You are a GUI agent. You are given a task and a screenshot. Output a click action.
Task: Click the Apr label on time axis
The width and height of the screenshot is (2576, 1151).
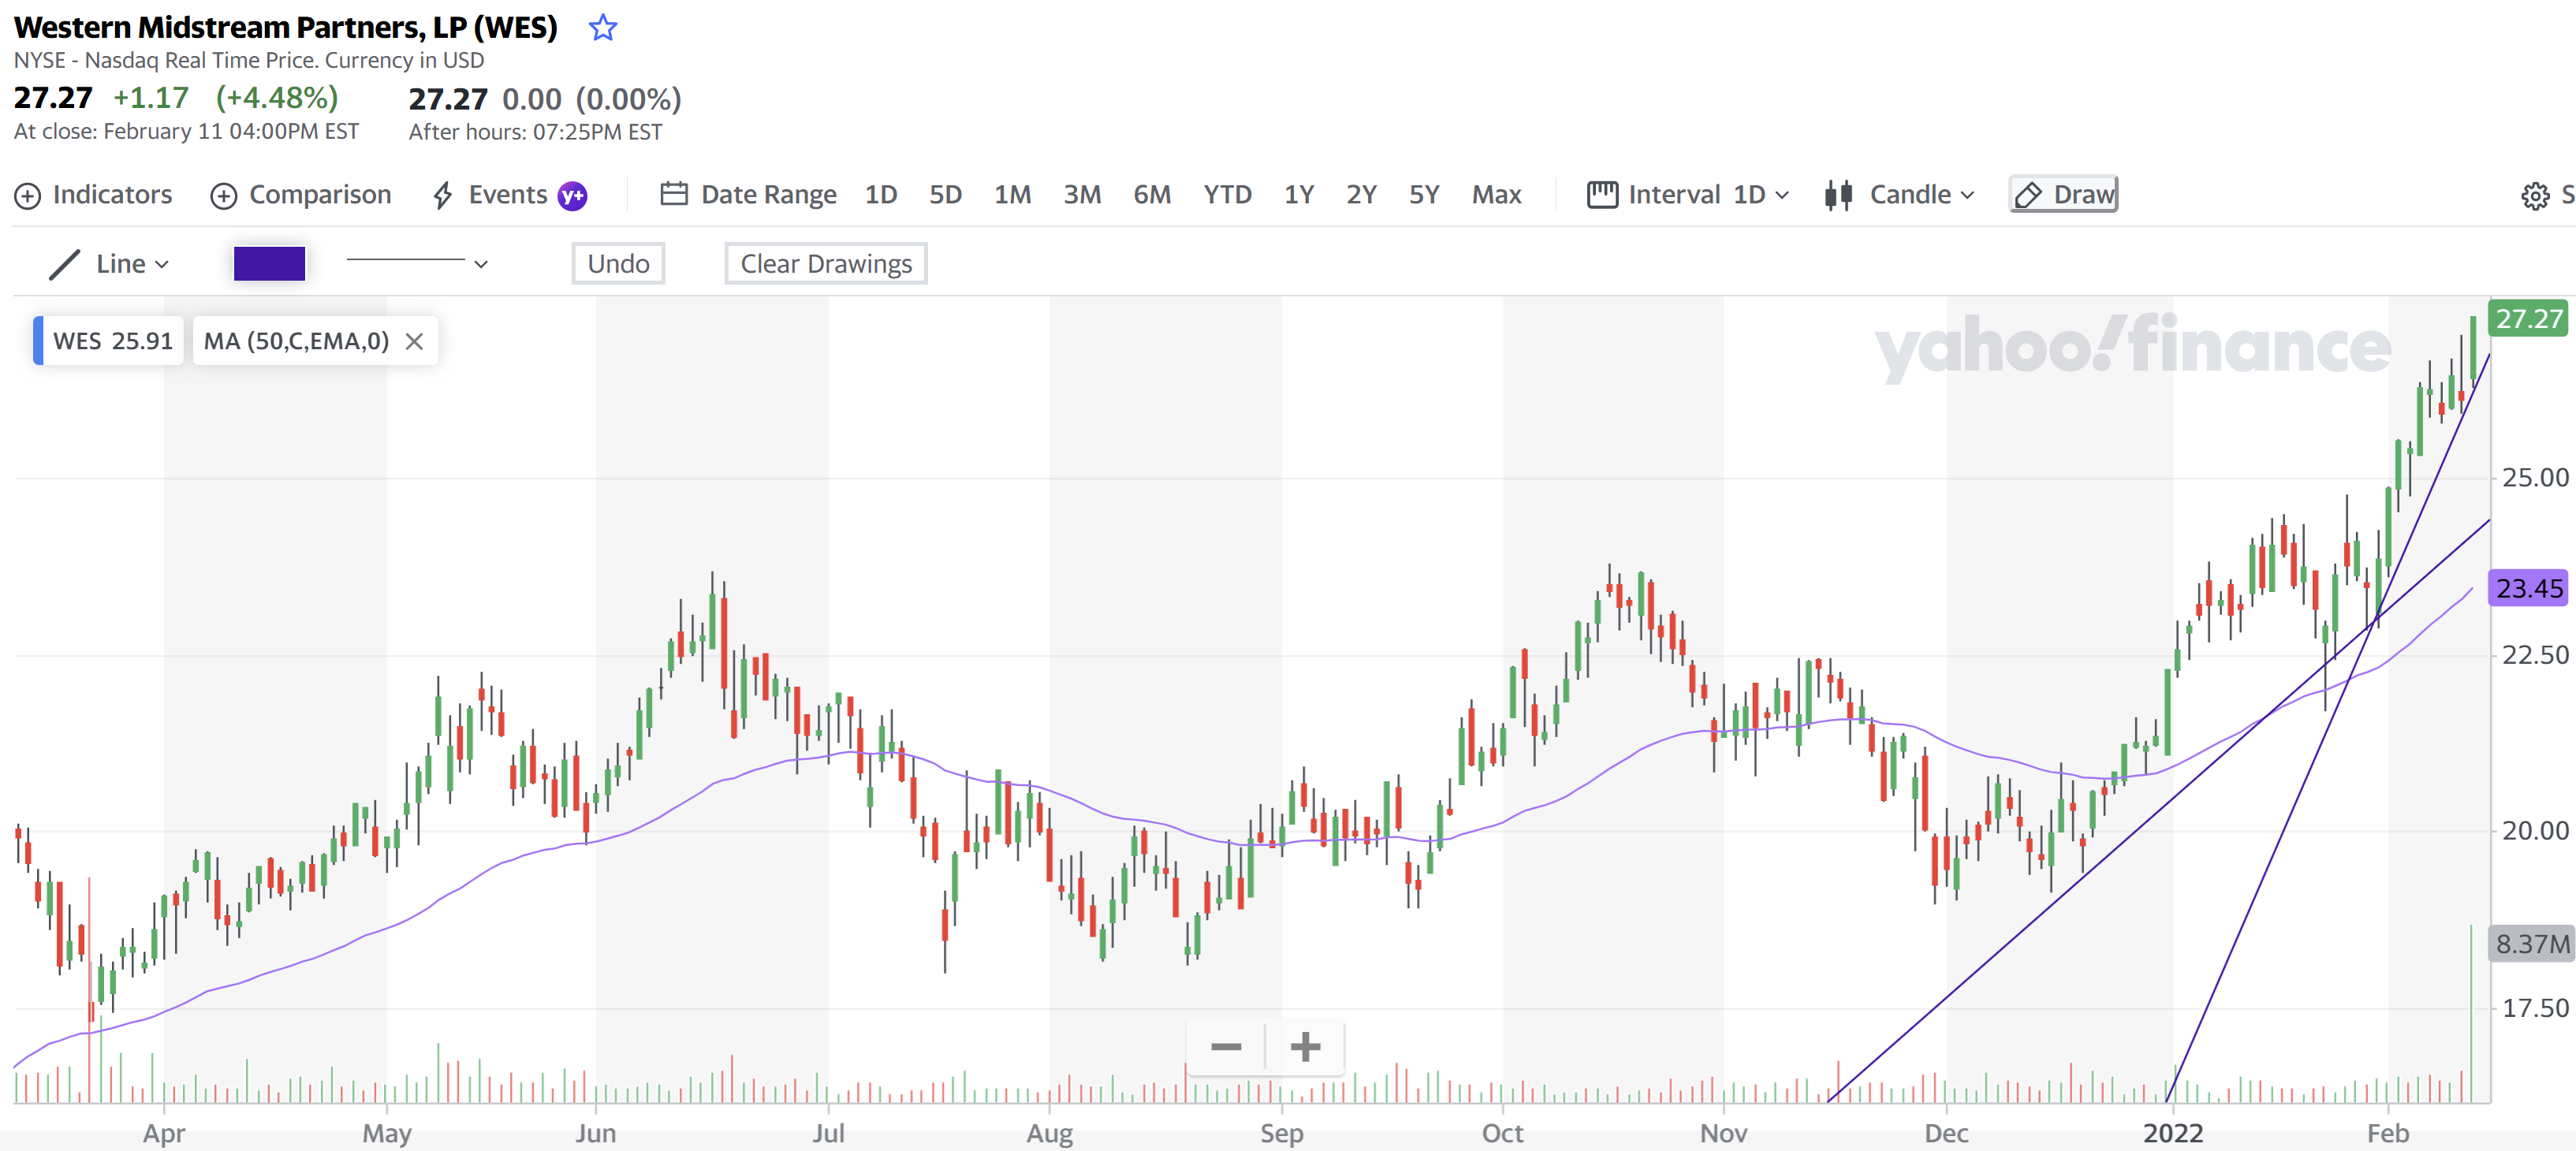tap(164, 1134)
